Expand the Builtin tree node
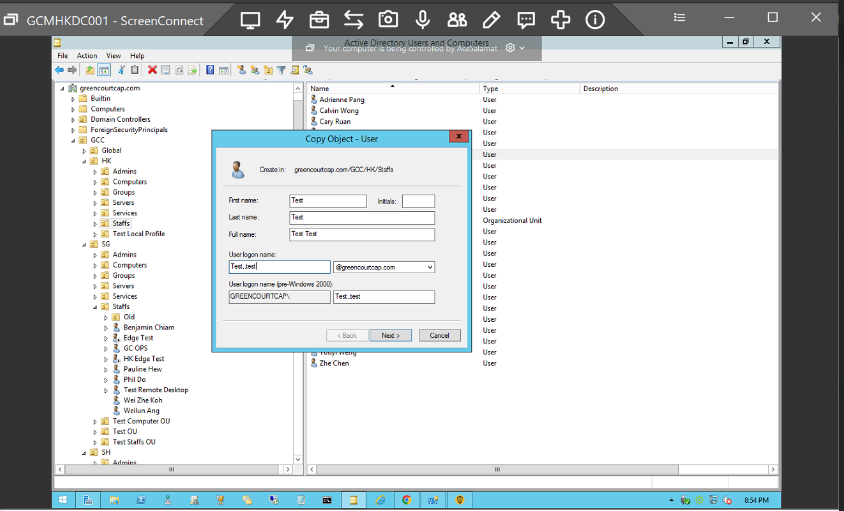Image resolution: width=844 pixels, height=511 pixels. [73, 99]
